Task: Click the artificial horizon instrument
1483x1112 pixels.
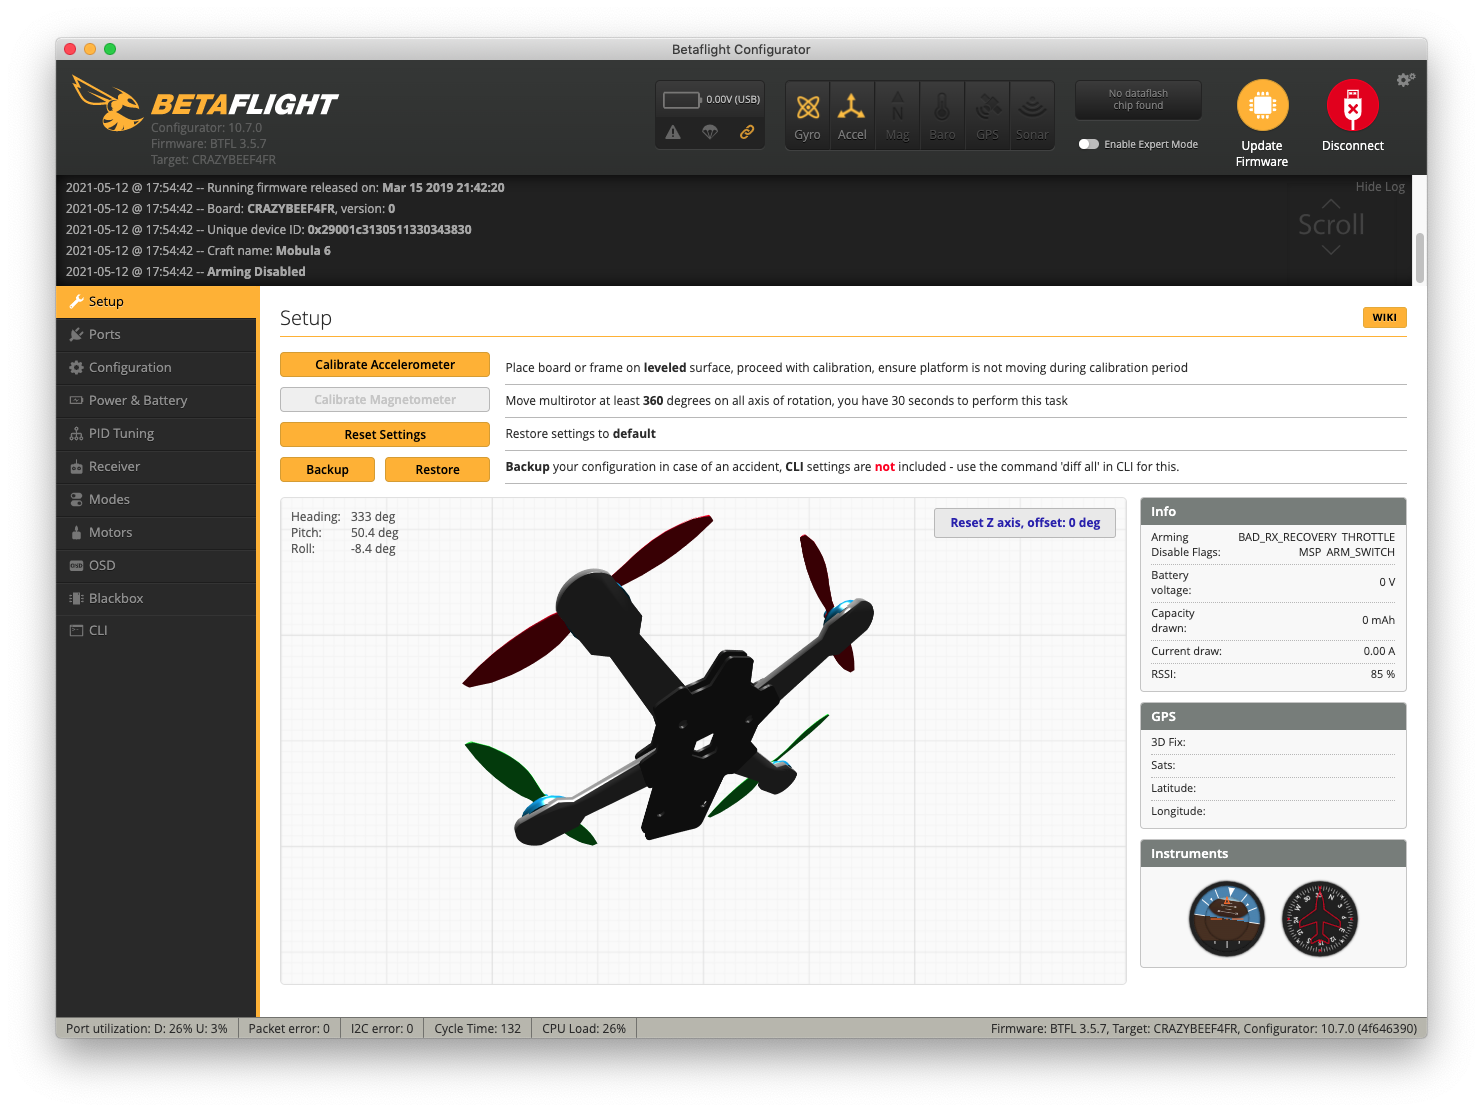Action: pos(1227,919)
